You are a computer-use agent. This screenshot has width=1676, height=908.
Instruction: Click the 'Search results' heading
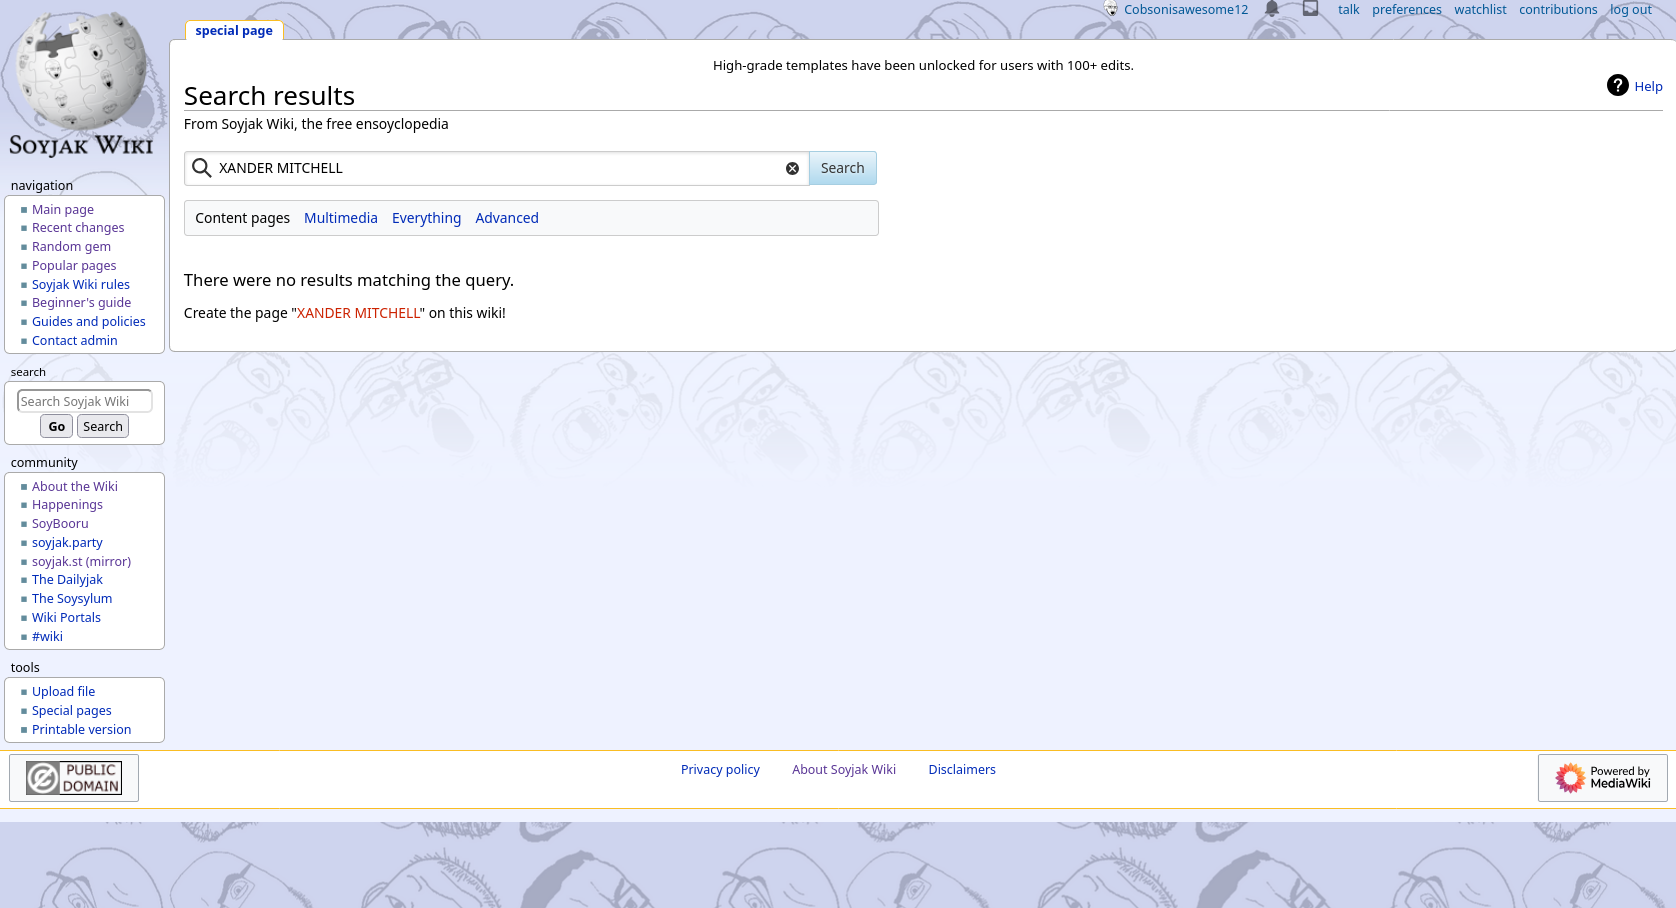pyautogui.click(x=269, y=96)
